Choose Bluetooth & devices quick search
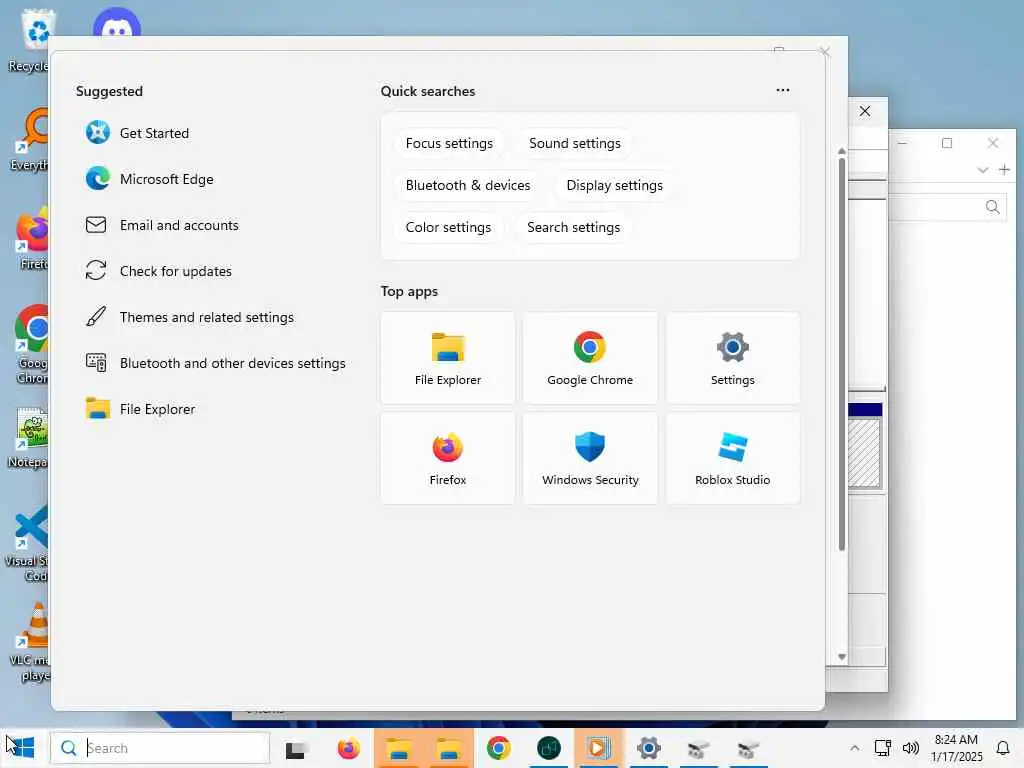The image size is (1024, 768). pos(468,185)
